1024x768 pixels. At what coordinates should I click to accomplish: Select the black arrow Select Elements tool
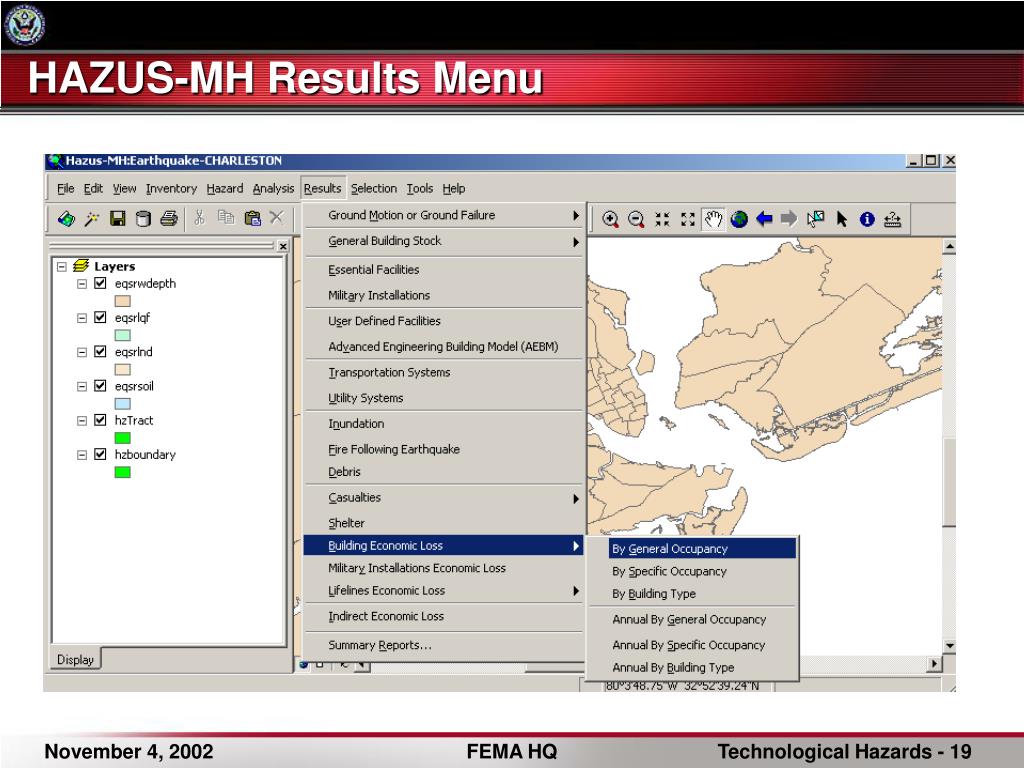coord(842,219)
